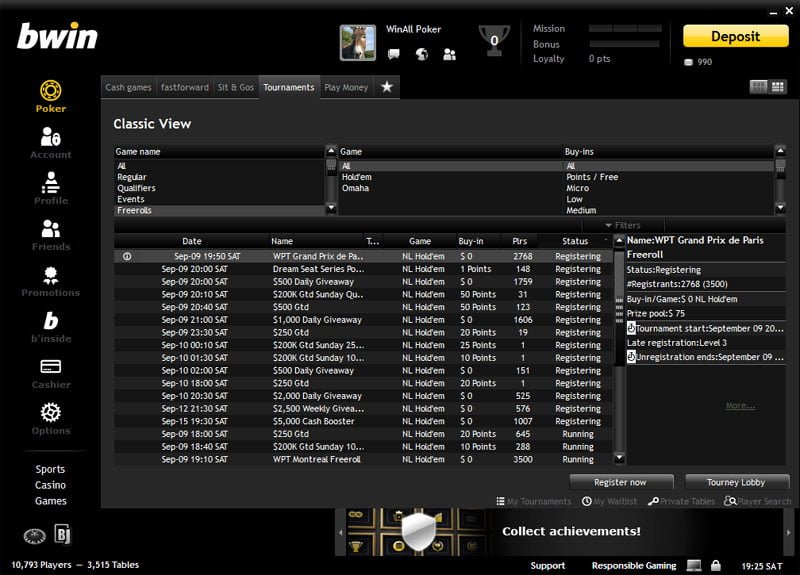Click the monitor connection icon in status bar
This screenshot has height=575, width=800.
tap(693, 565)
